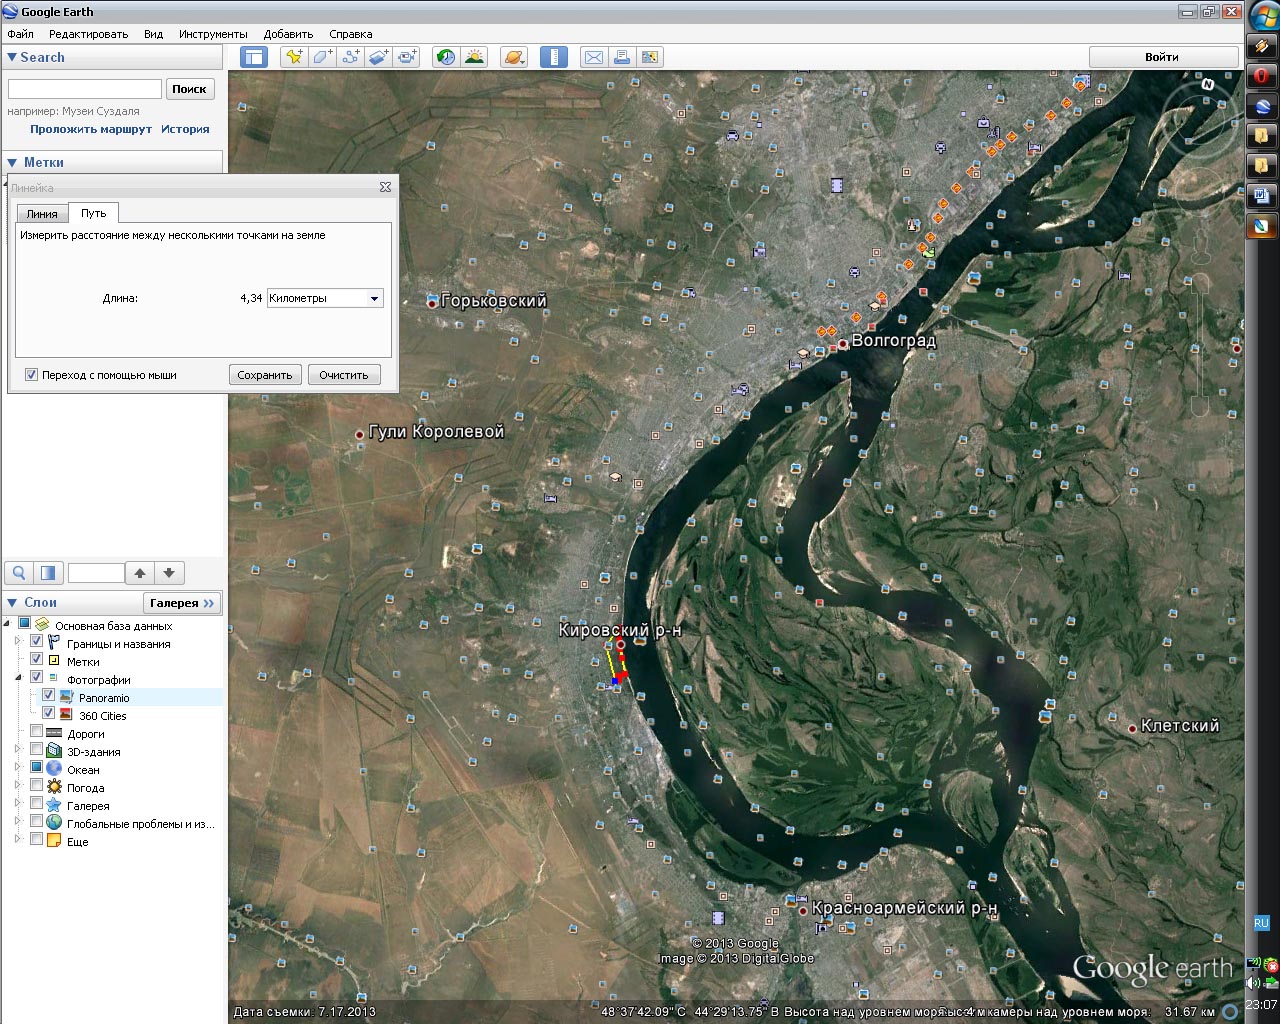Add a path using the toolbar
1280x1024 pixels.
pyautogui.click(x=350, y=57)
